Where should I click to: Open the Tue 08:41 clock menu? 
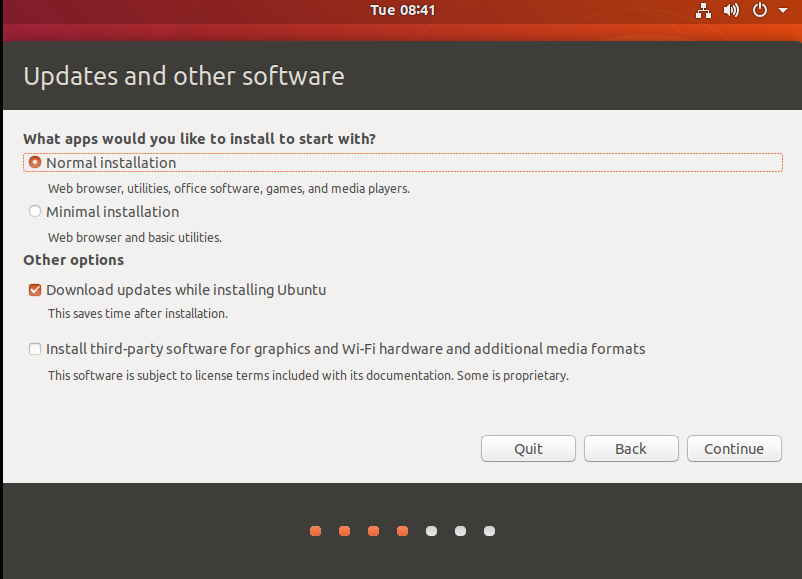click(x=402, y=10)
